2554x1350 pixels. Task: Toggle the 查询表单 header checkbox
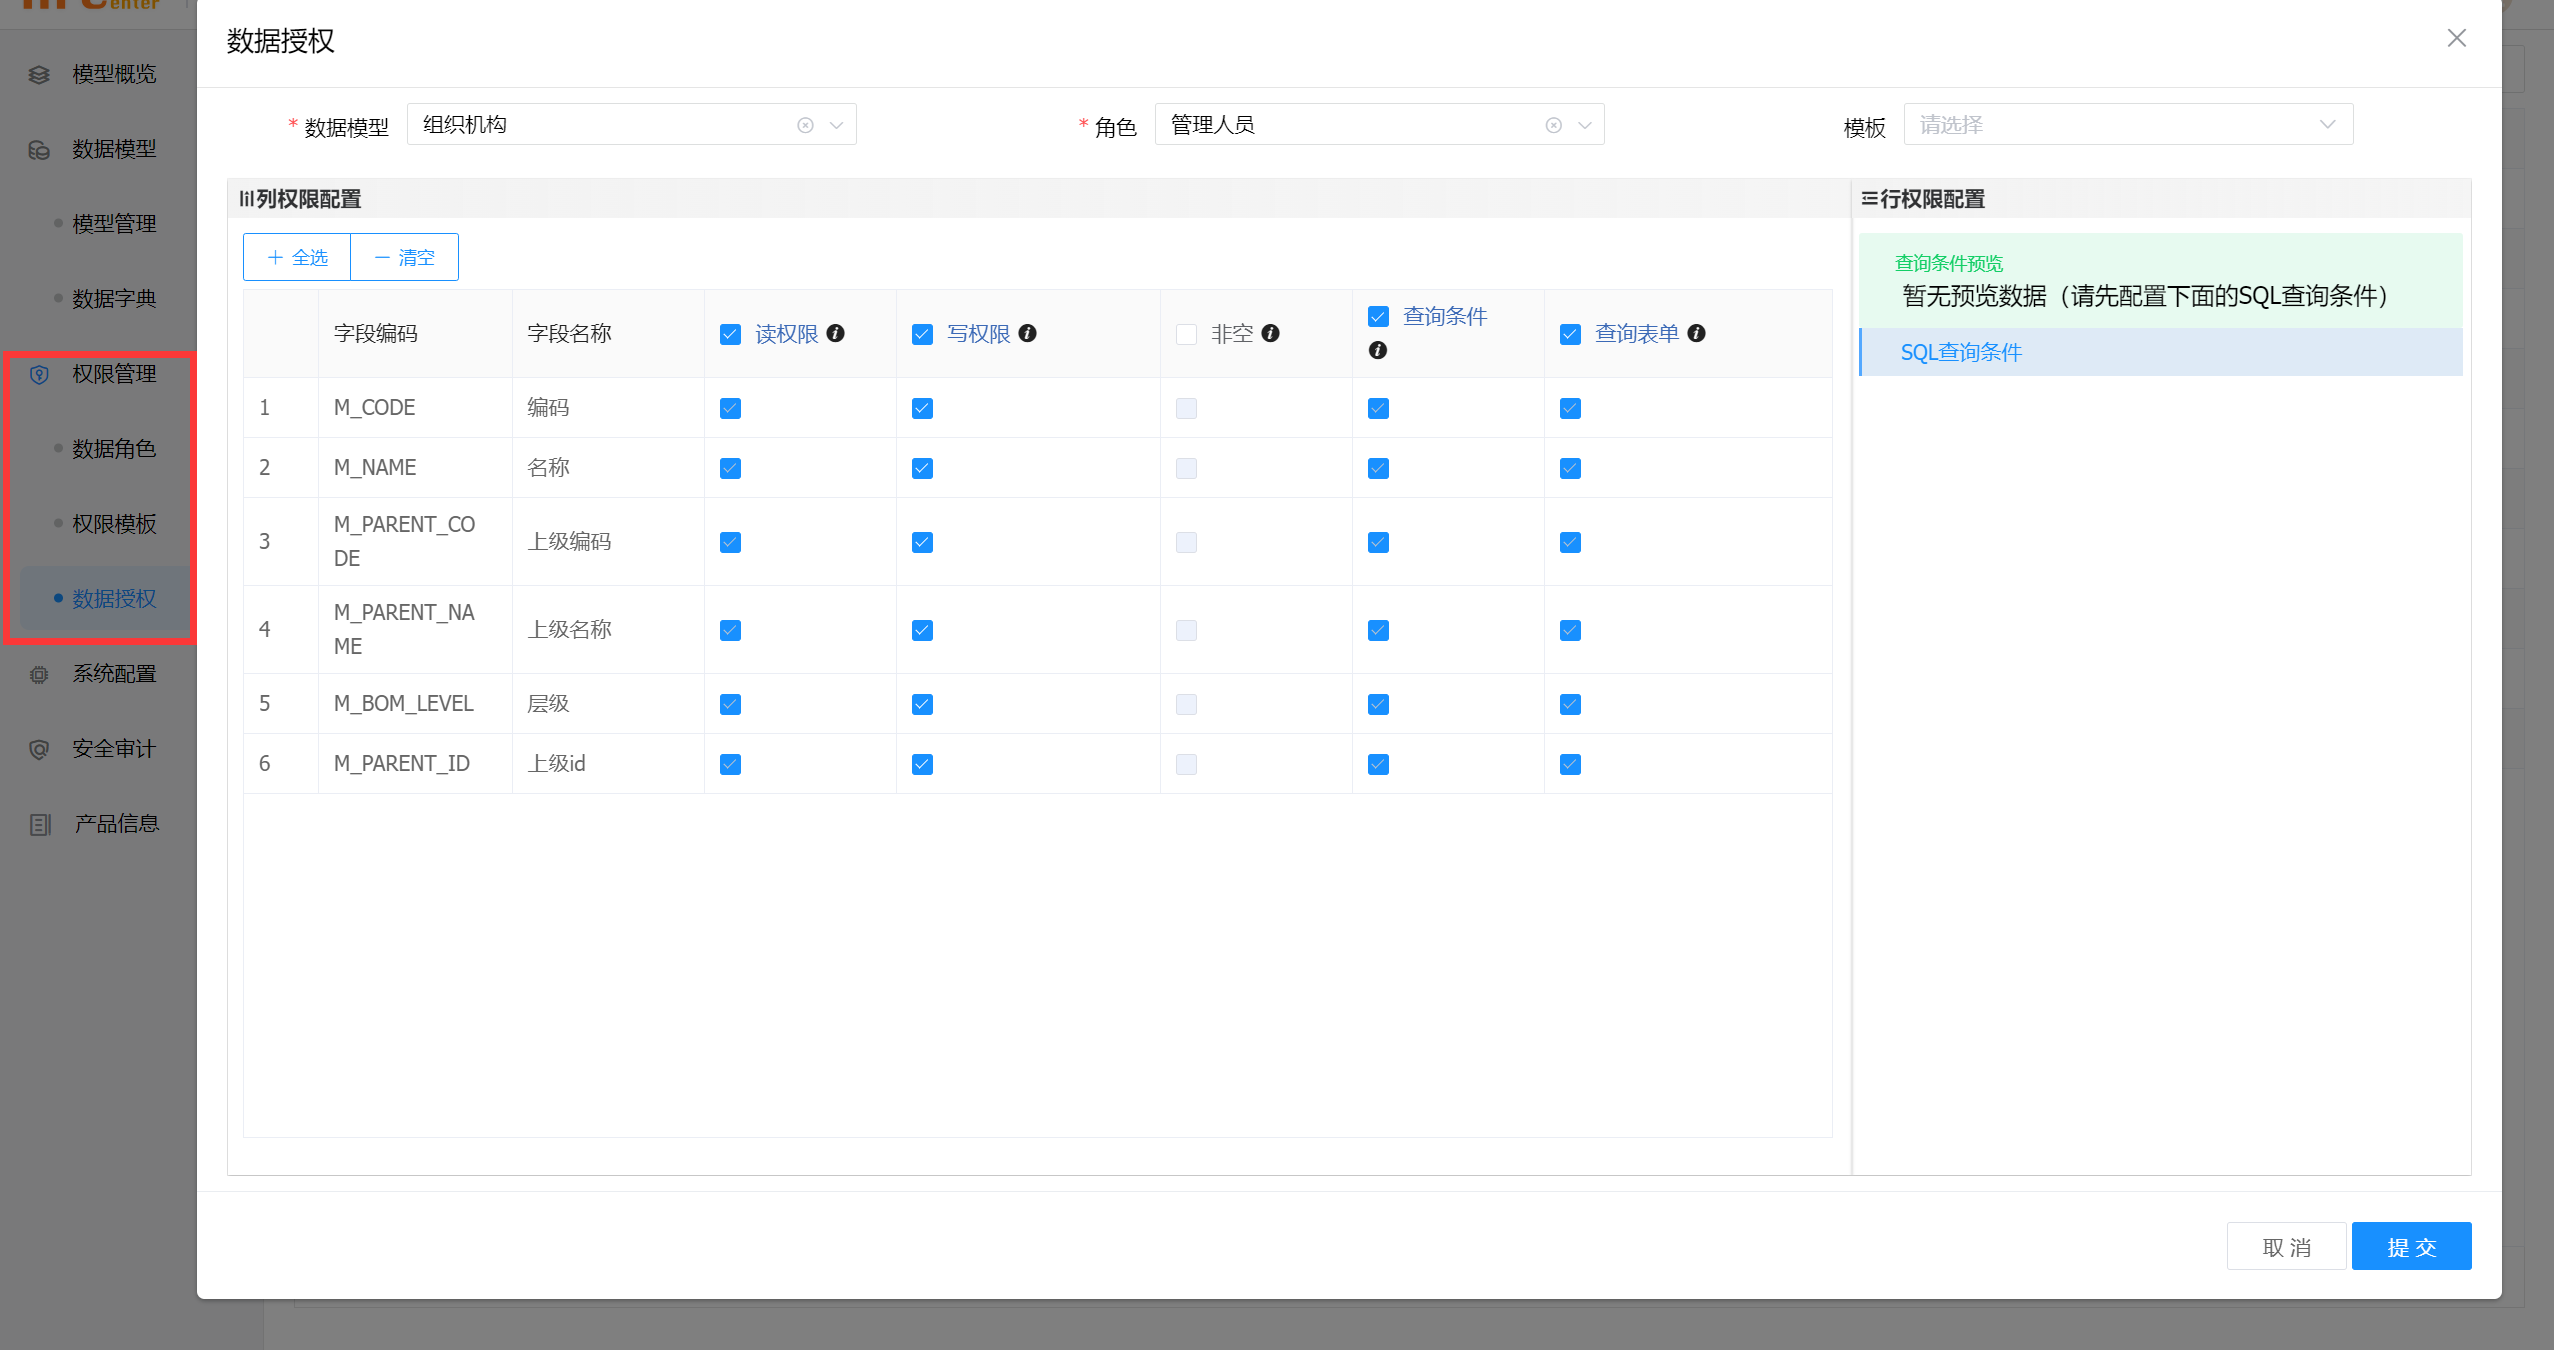(x=1570, y=334)
